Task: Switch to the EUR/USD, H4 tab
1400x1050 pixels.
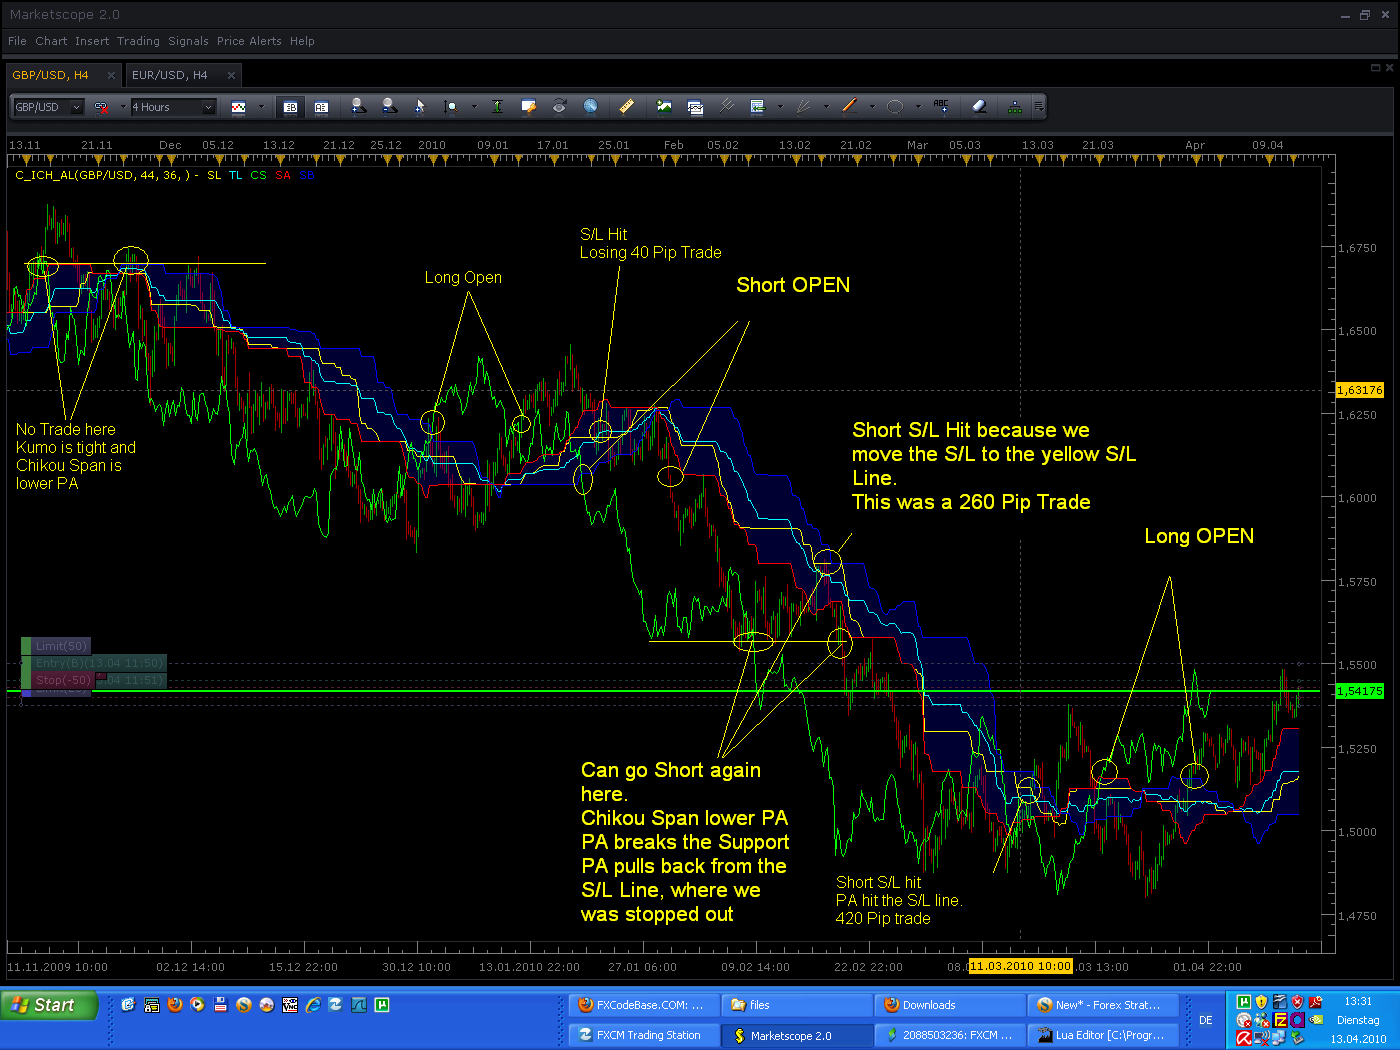Action: click(170, 75)
